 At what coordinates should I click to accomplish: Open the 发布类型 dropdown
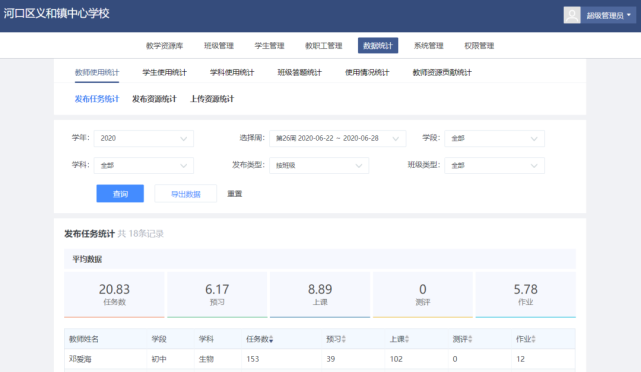point(319,166)
